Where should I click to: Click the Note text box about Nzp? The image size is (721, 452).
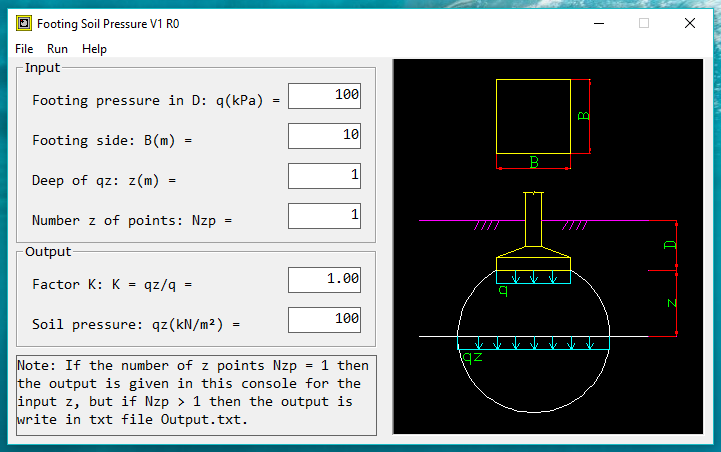click(x=196, y=395)
